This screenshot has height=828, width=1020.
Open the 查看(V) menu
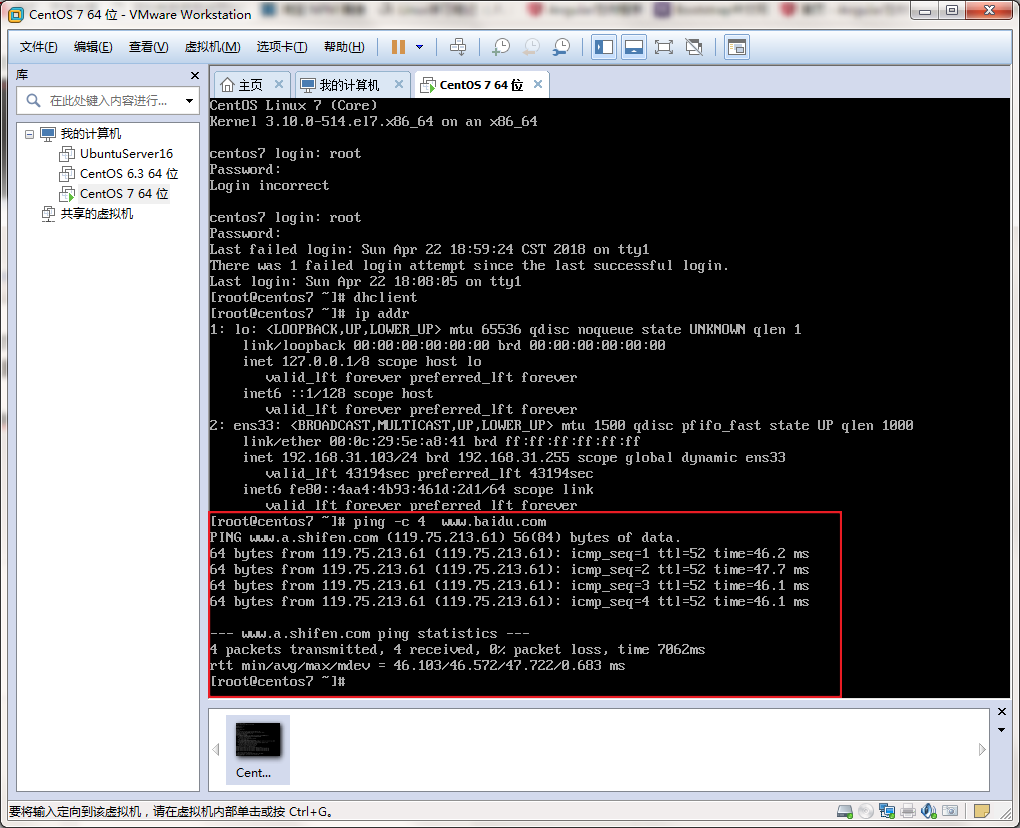pyautogui.click(x=148, y=47)
